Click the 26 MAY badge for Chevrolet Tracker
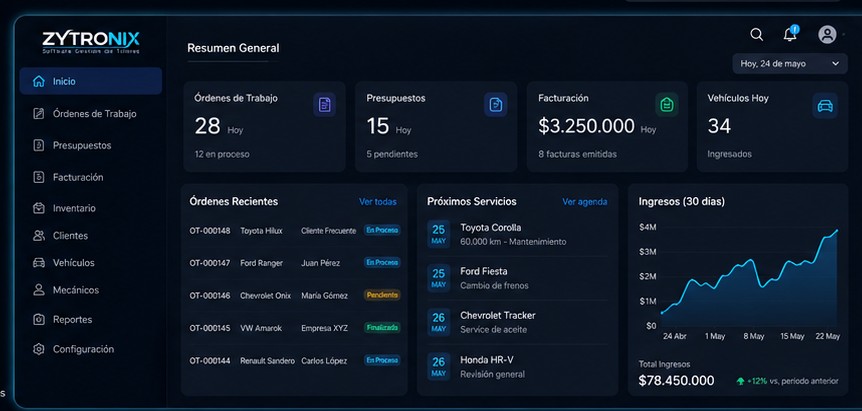Image resolution: width=862 pixels, height=411 pixels. coord(439,322)
